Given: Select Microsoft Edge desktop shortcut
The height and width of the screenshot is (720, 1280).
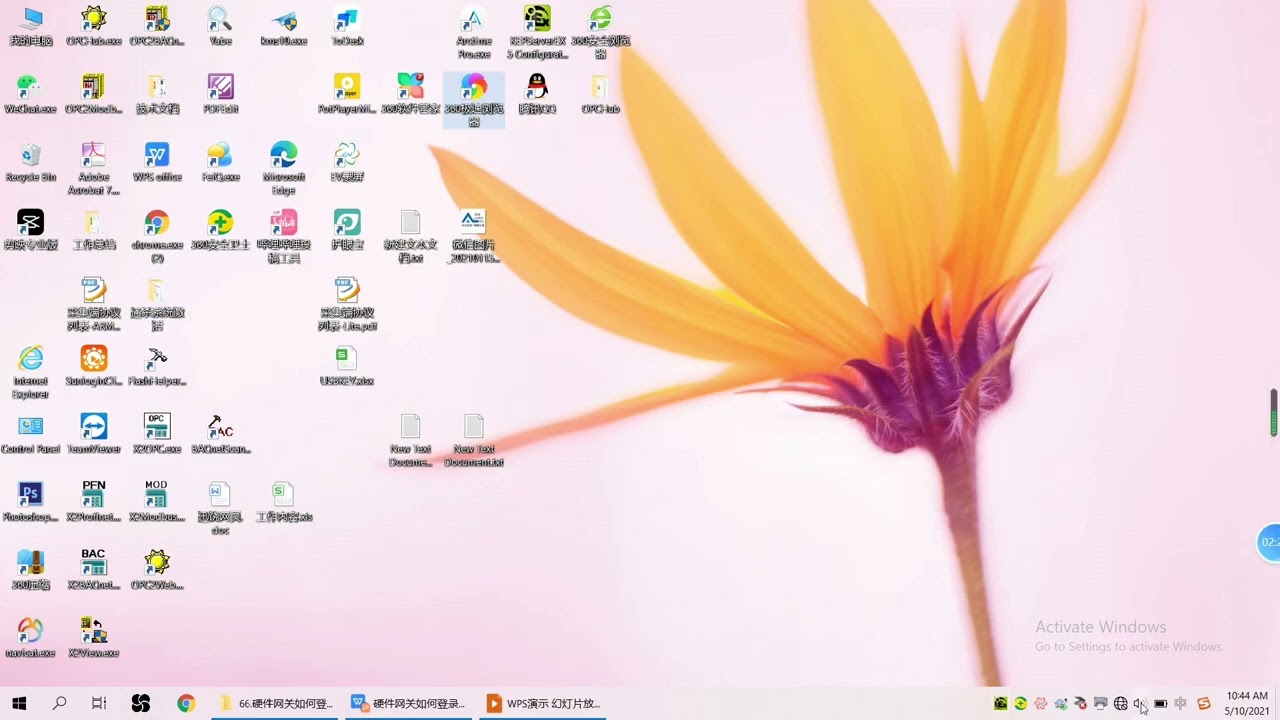Looking at the screenshot, I should click(284, 168).
